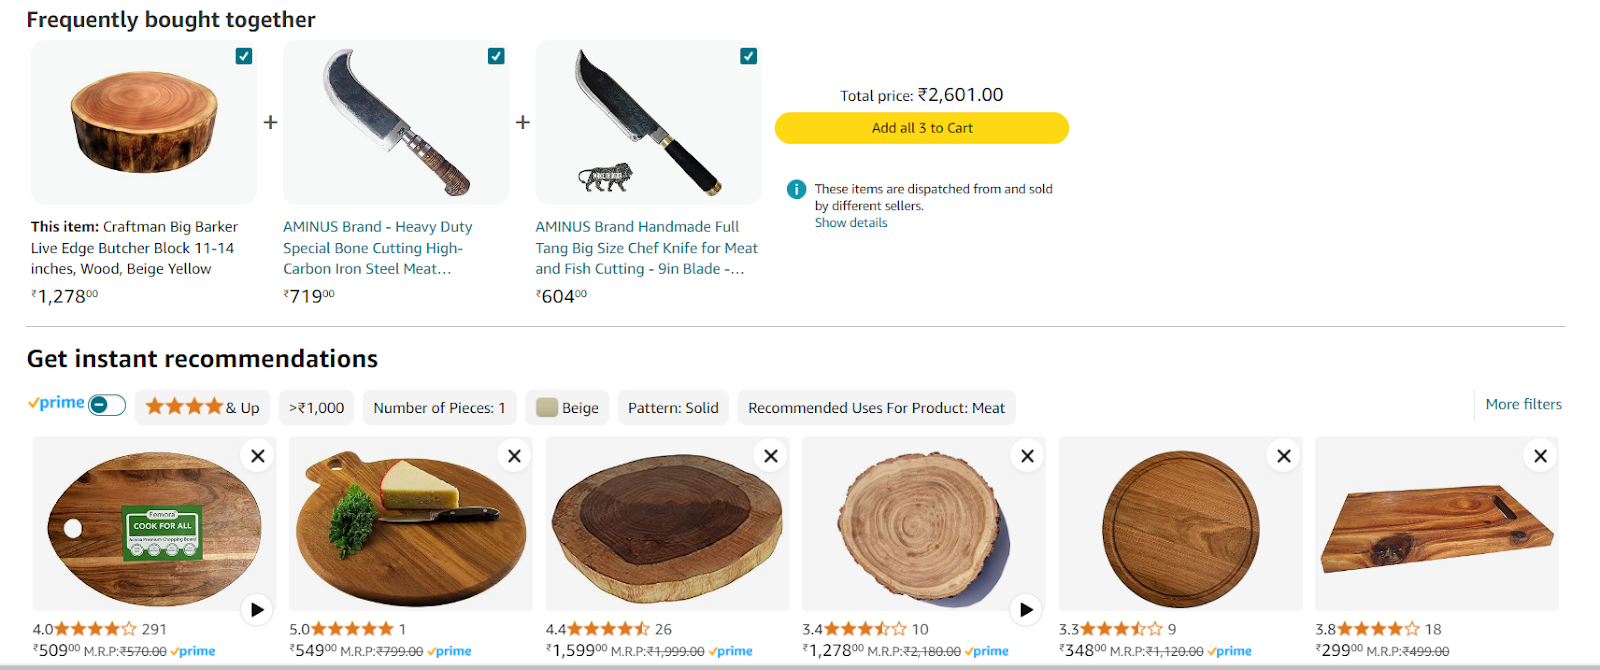1600x670 pixels.
Task: Open More filters options
Action: coord(1523,404)
